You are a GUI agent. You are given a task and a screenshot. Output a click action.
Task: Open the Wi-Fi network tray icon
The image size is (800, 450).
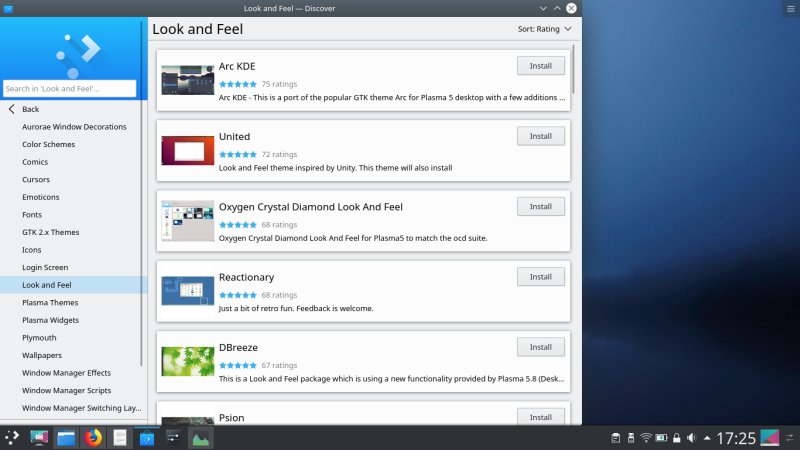point(646,438)
